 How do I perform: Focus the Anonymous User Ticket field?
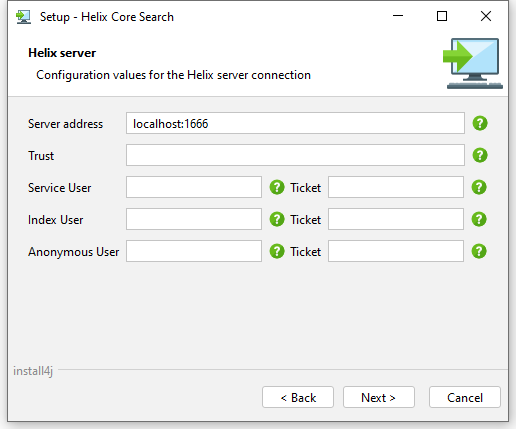coord(396,251)
